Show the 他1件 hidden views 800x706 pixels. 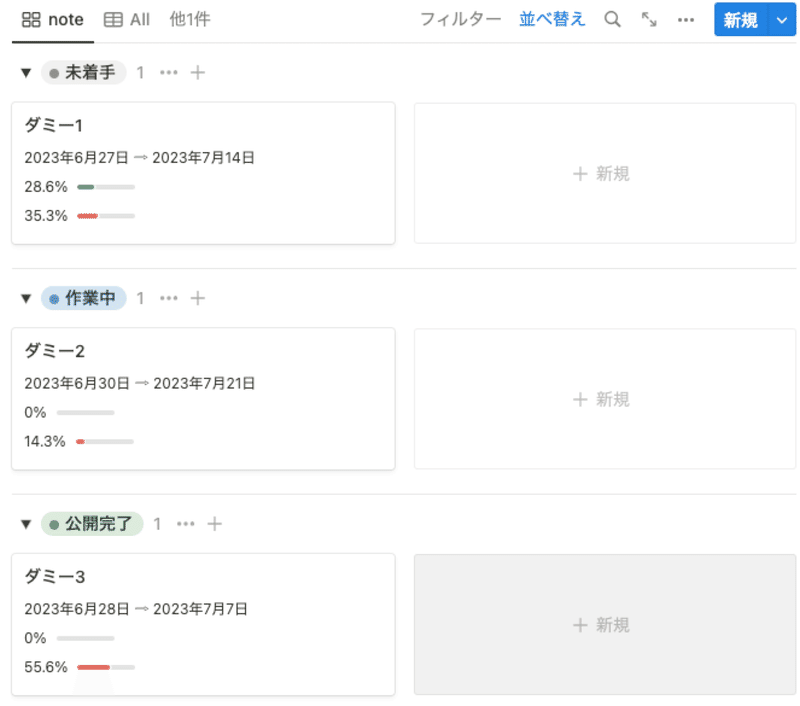click(x=190, y=20)
